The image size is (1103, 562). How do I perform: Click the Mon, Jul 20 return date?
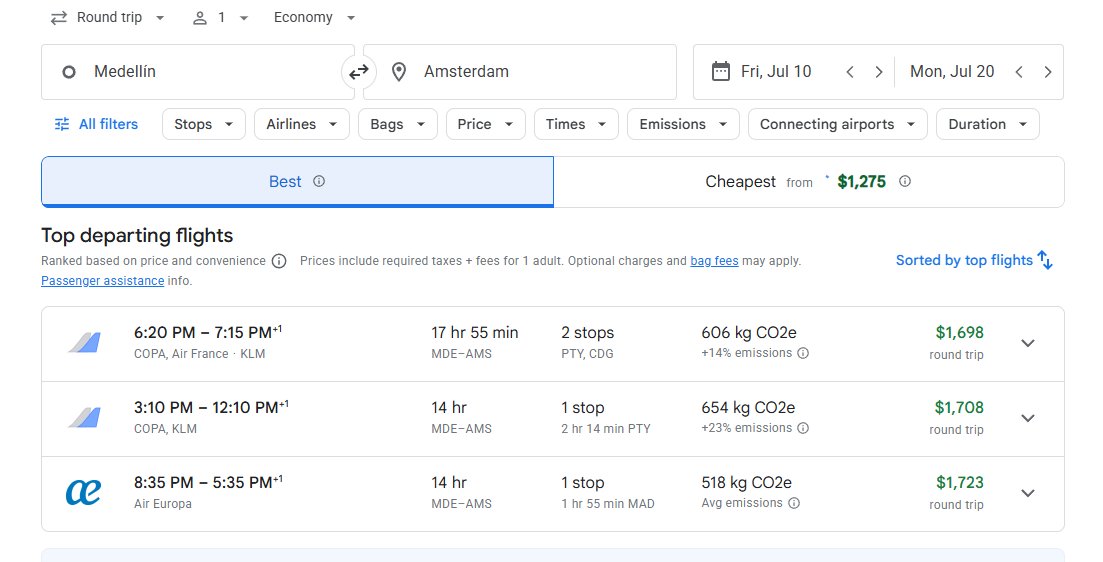(x=952, y=72)
